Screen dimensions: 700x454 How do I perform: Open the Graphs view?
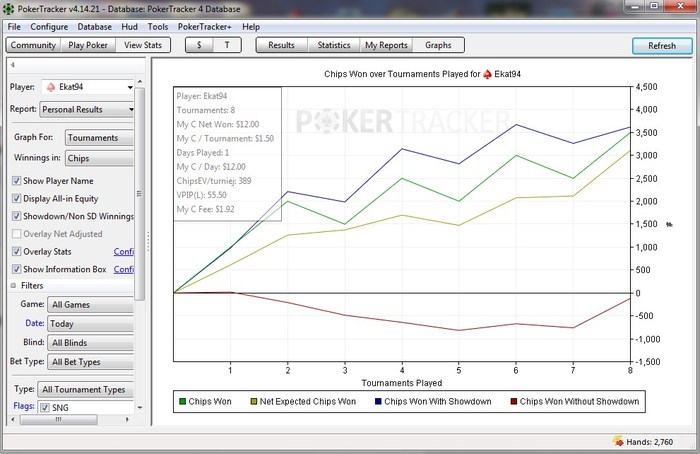point(438,45)
